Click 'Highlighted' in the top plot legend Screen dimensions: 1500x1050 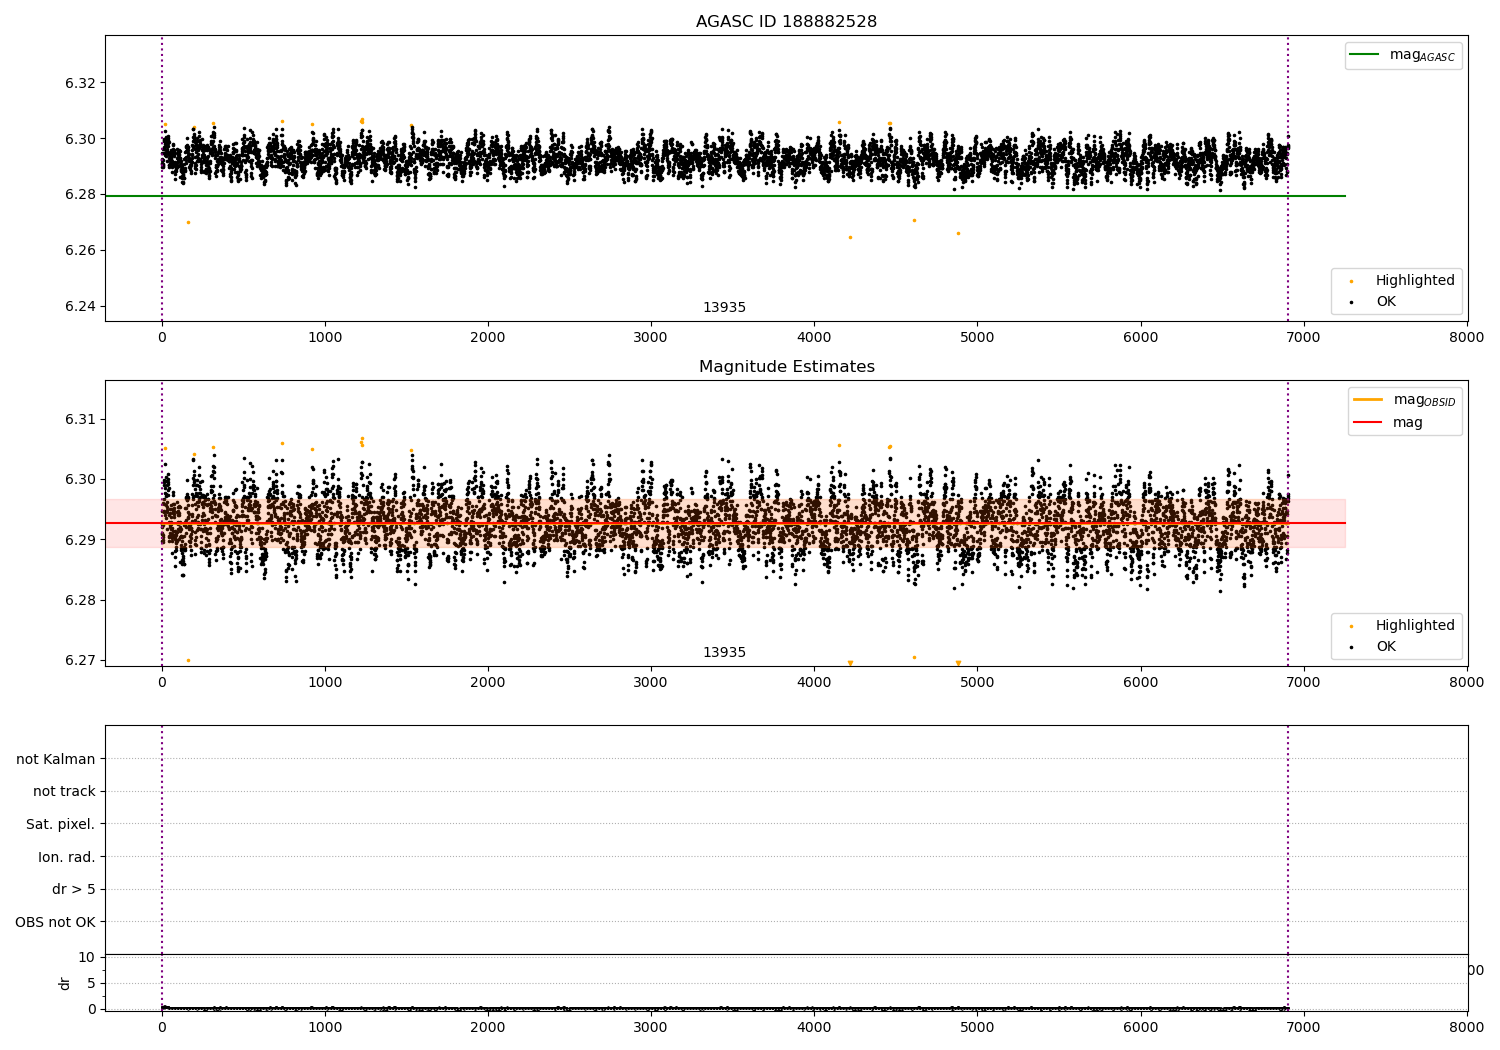(x=1414, y=281)
